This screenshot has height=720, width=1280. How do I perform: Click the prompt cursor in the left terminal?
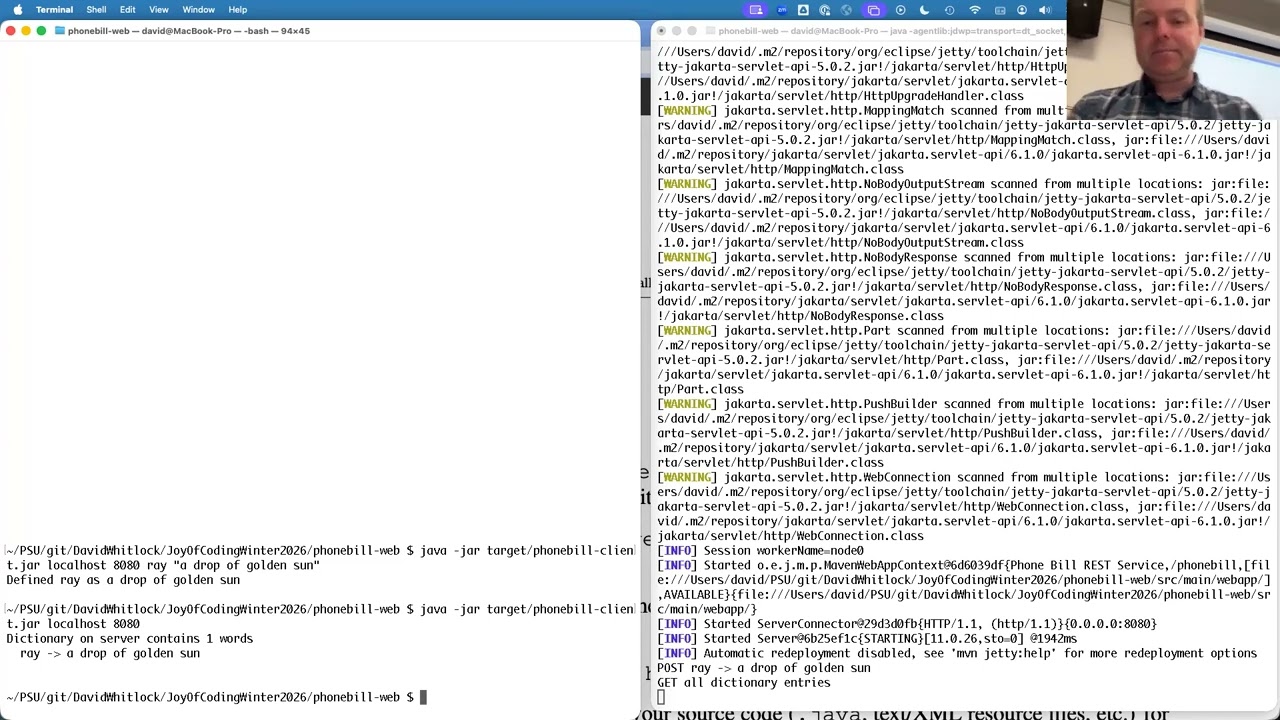423,697
